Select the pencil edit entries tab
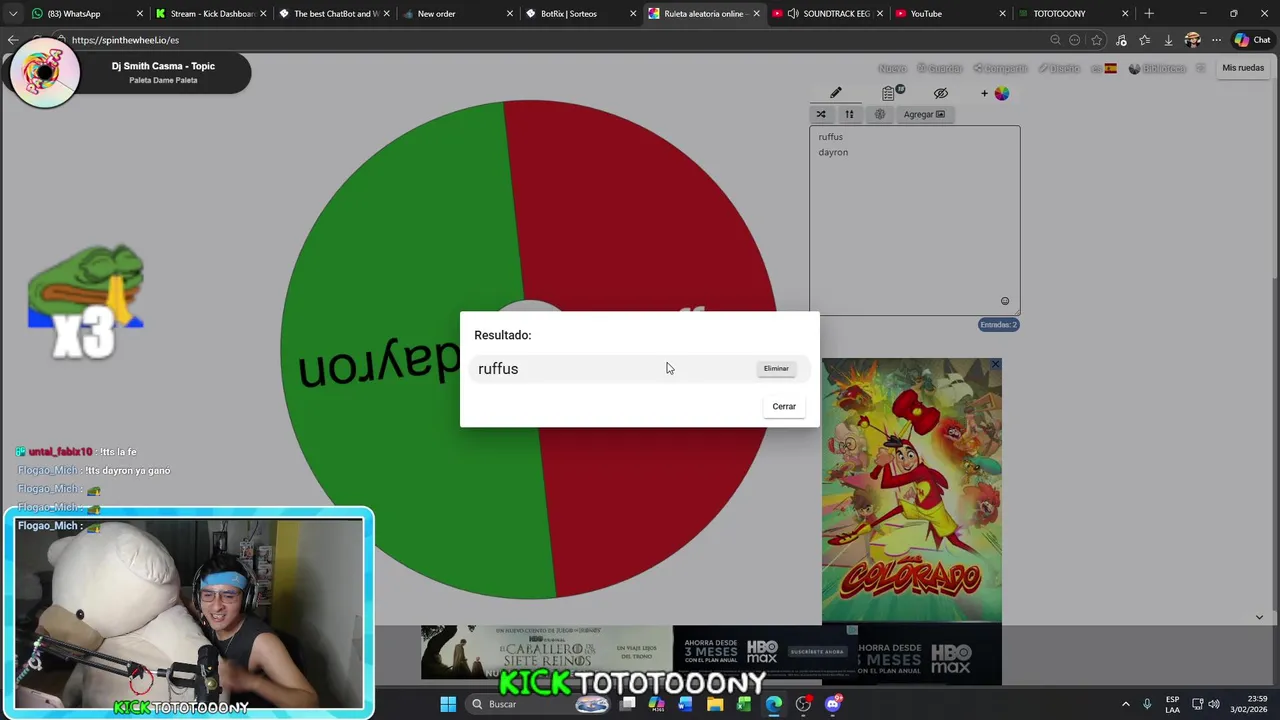 (836, 93)
